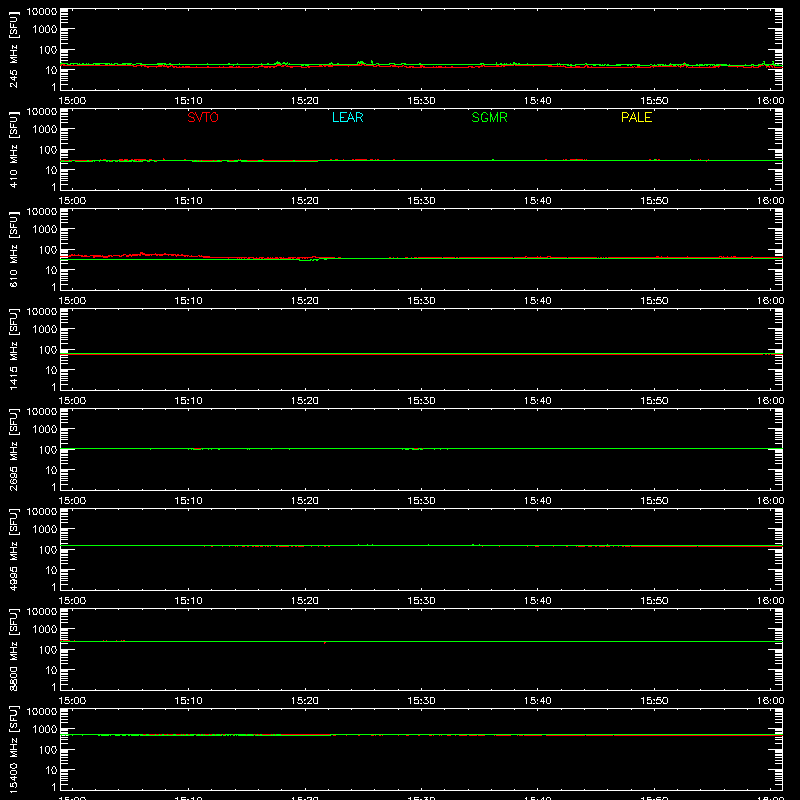800x800 pixels.
Task: Click 16:00 tick under 8800 MHz panel
Action: [770, 701]
